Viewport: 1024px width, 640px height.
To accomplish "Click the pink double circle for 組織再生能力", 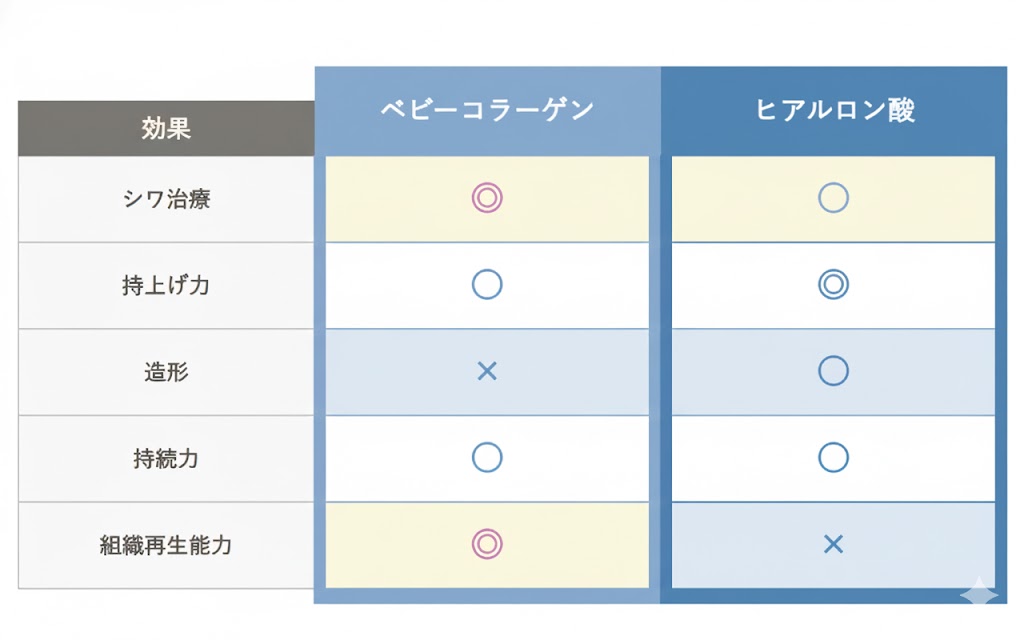I will [487, 544].
